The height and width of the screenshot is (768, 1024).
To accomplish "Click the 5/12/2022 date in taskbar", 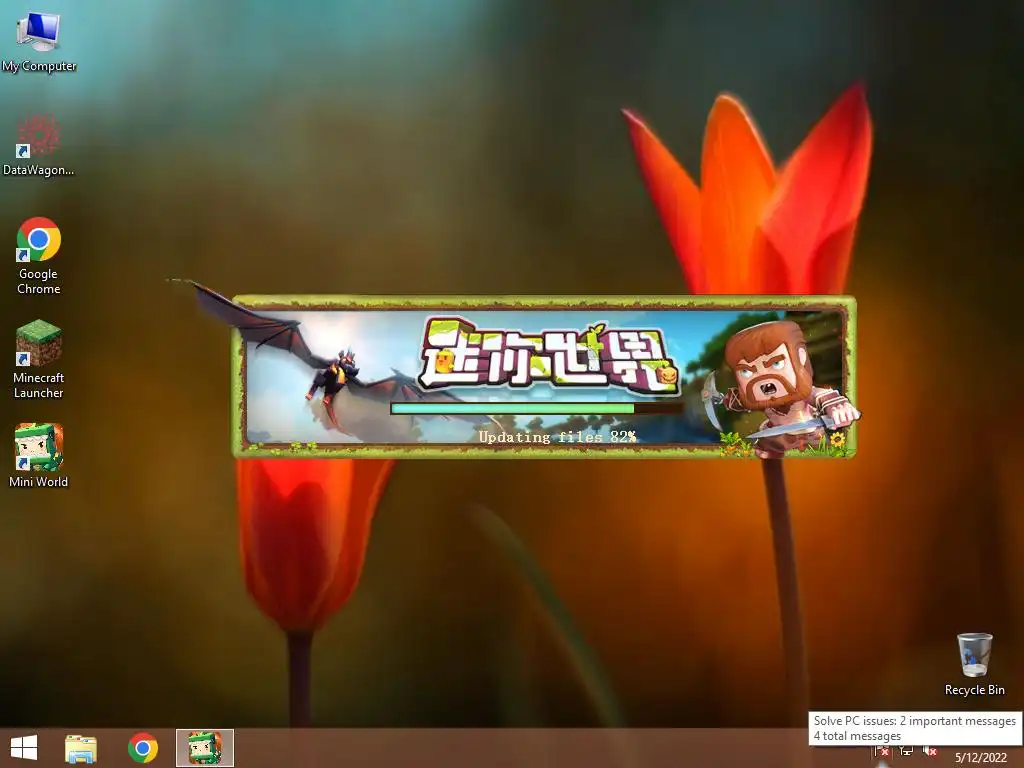I will [x=981, y=758].
